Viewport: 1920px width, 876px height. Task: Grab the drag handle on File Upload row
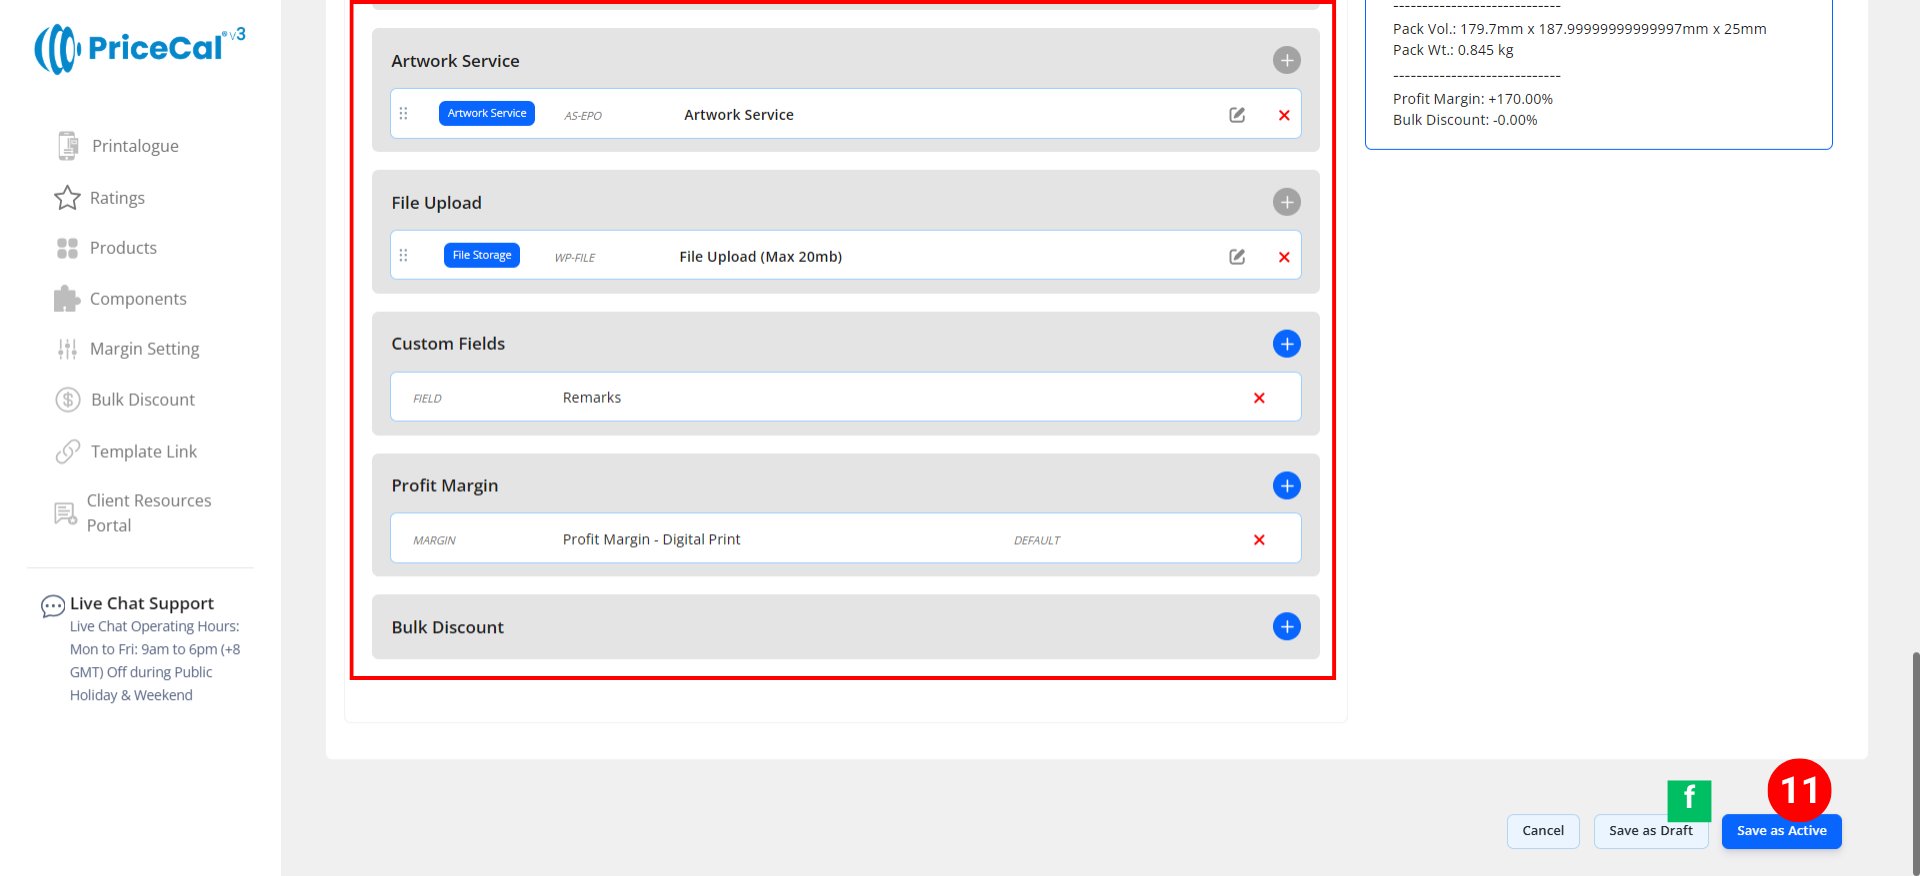[404, 256]
